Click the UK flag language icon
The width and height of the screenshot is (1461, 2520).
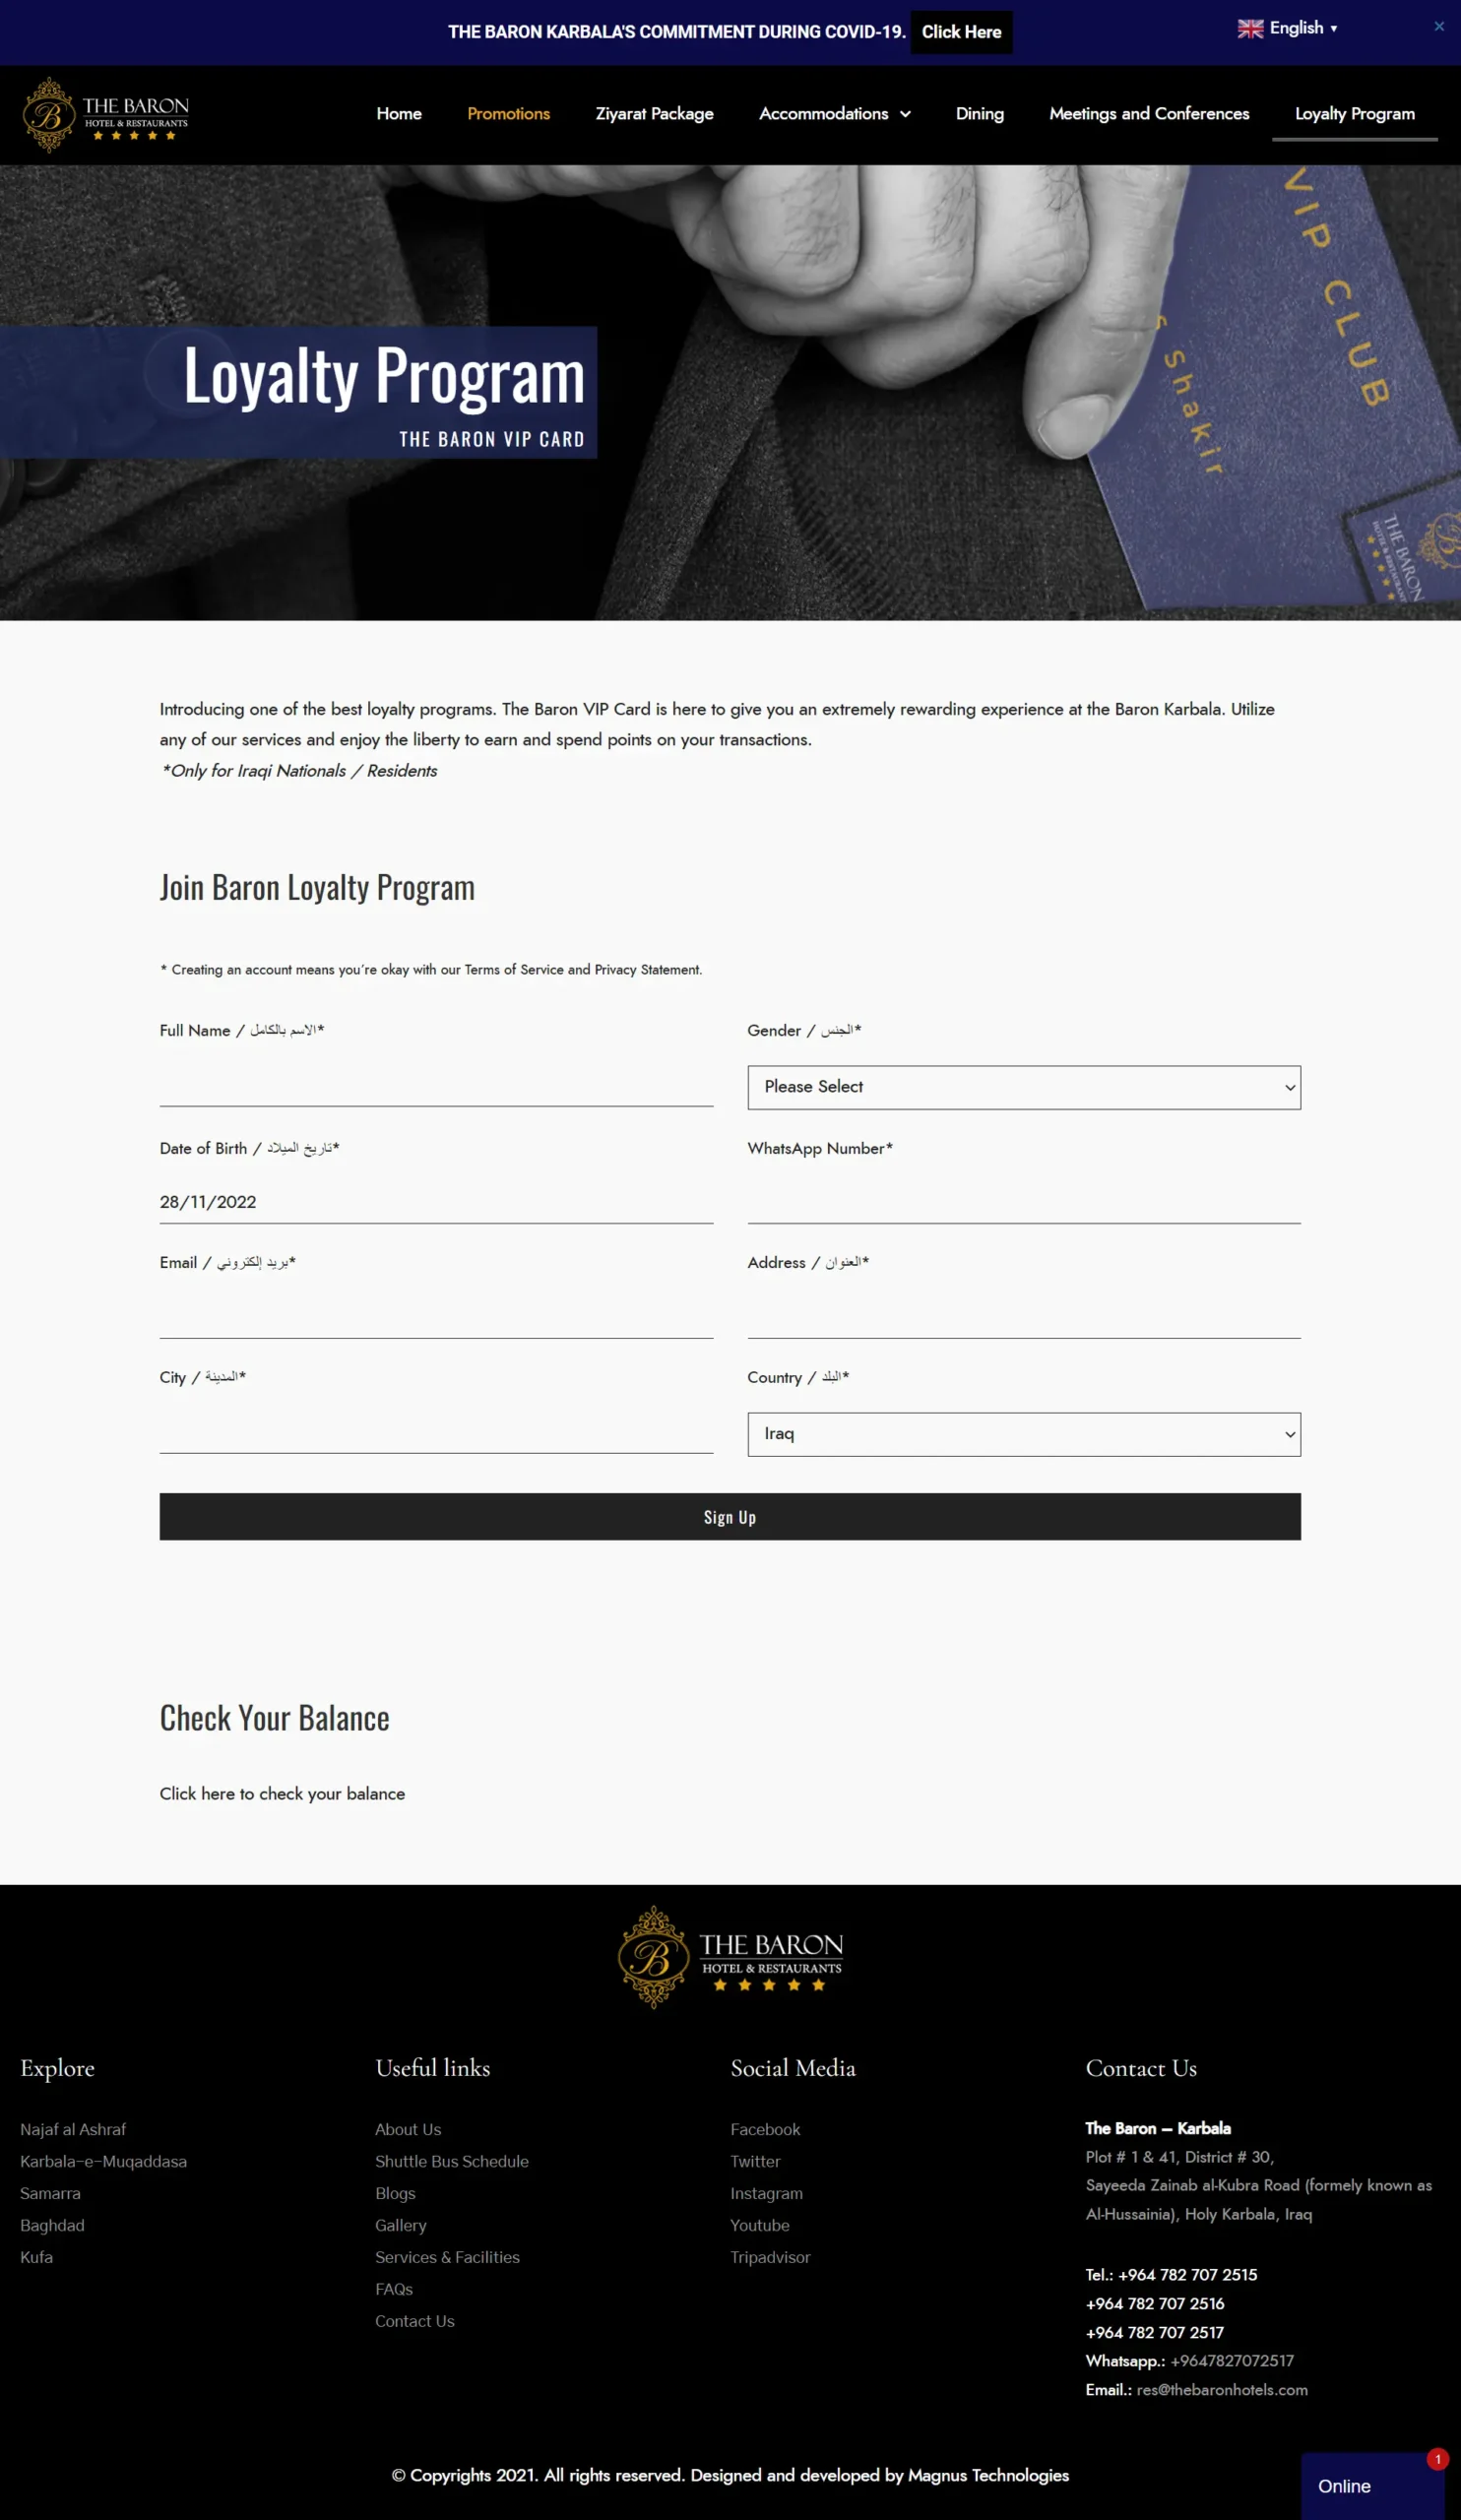coord(1250,29)
